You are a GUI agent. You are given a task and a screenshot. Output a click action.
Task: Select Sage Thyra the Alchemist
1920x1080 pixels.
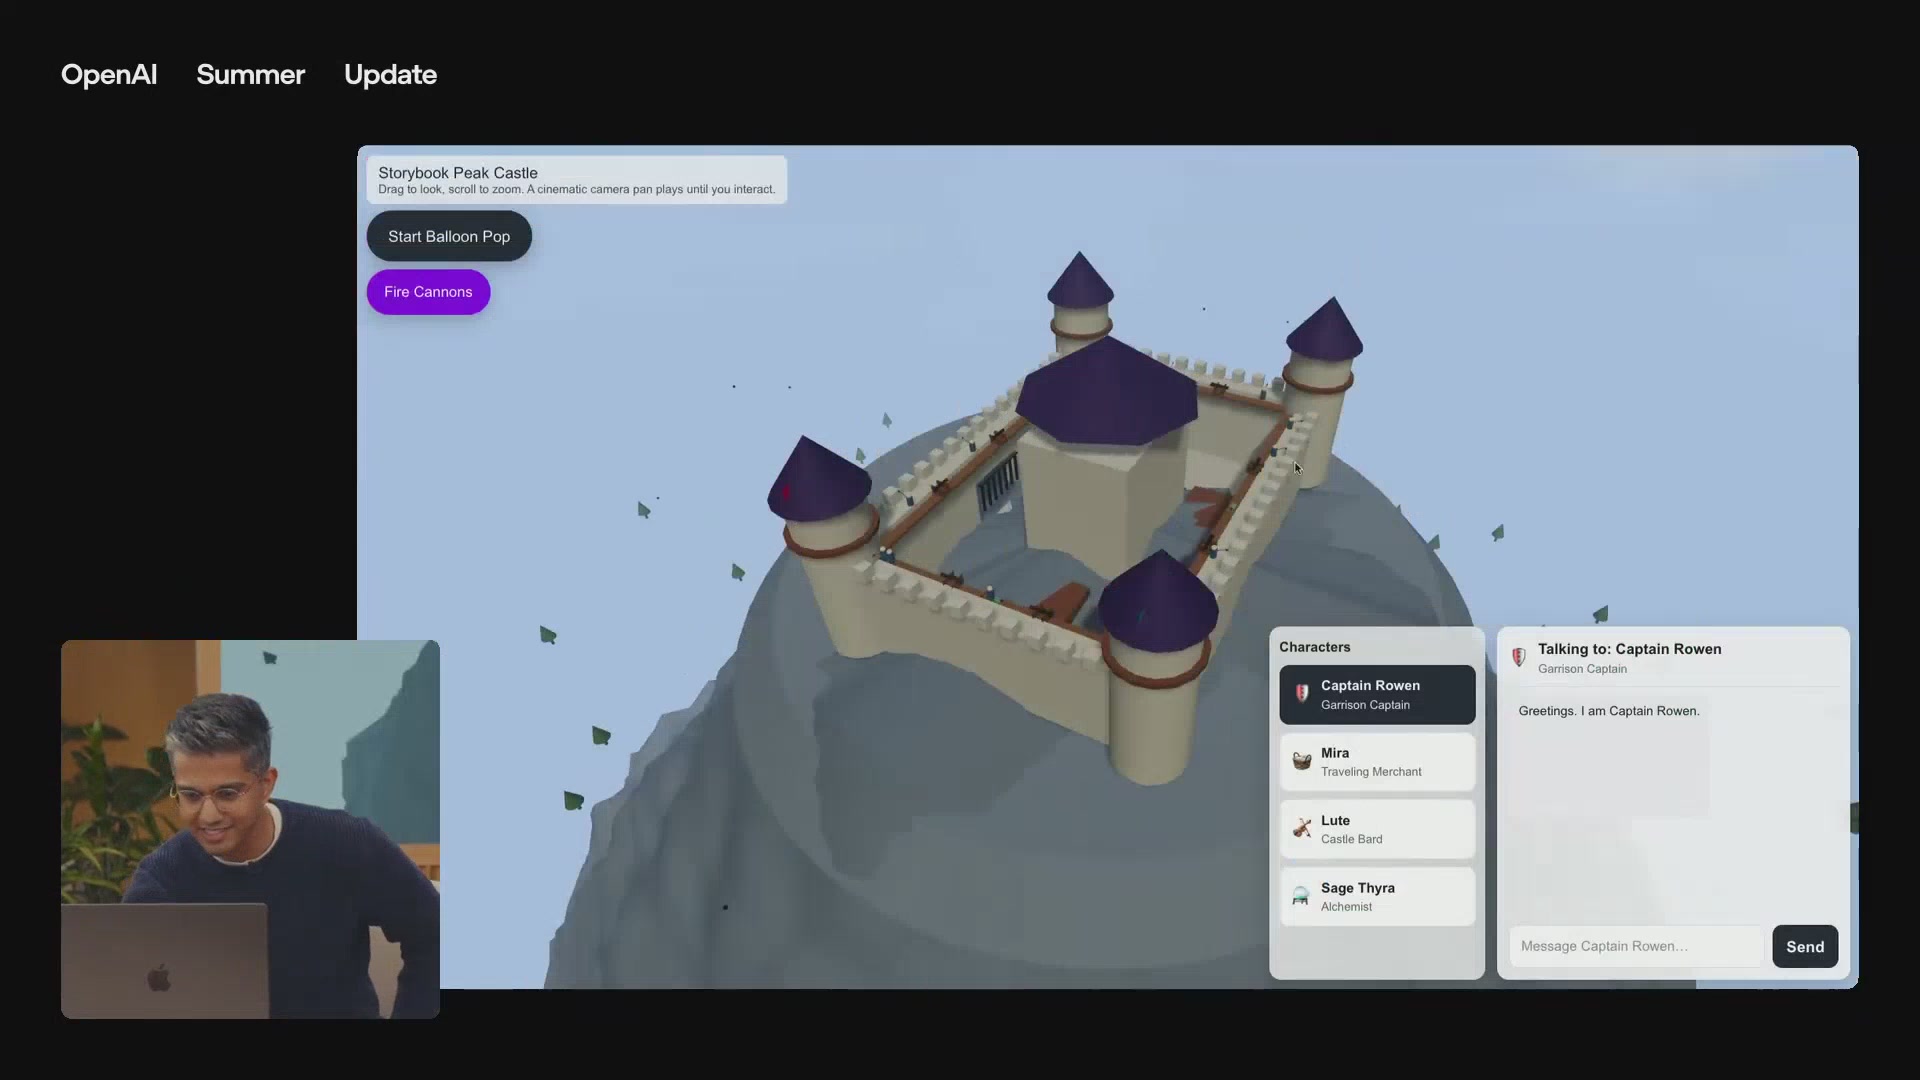click(1377, 896)
